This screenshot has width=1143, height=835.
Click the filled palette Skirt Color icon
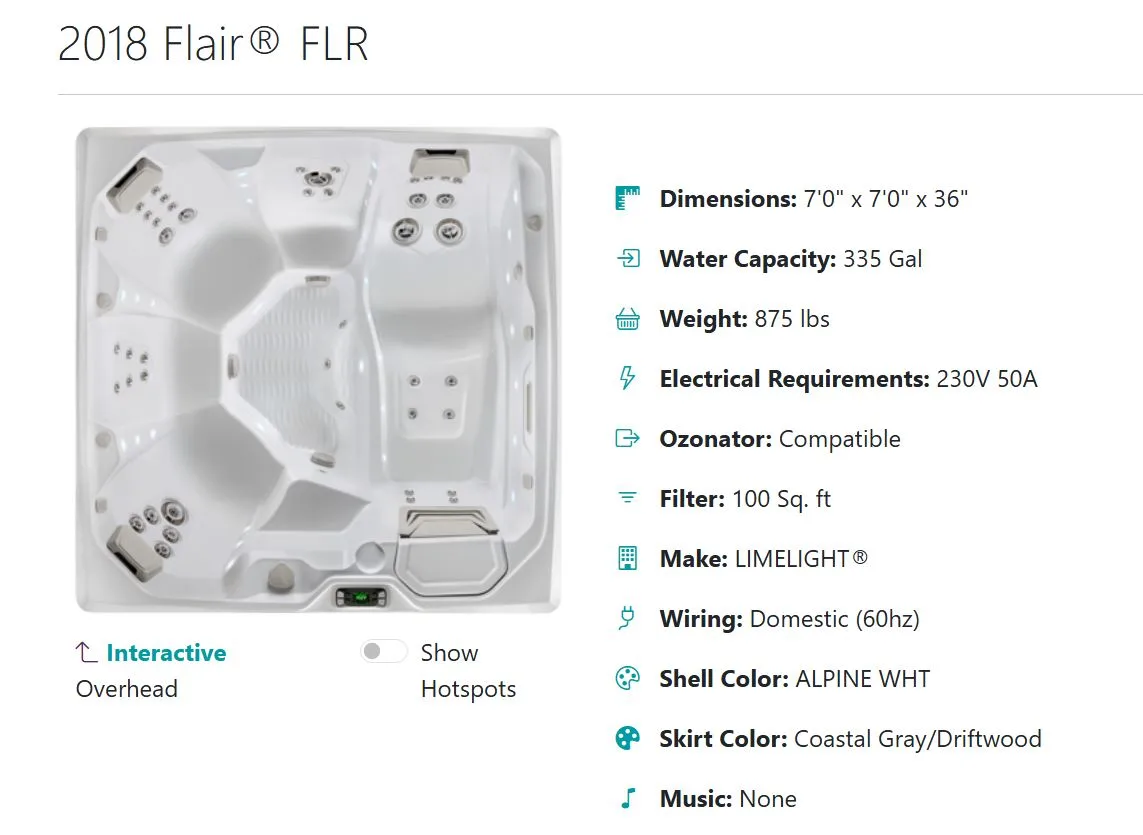click(628, 738)
